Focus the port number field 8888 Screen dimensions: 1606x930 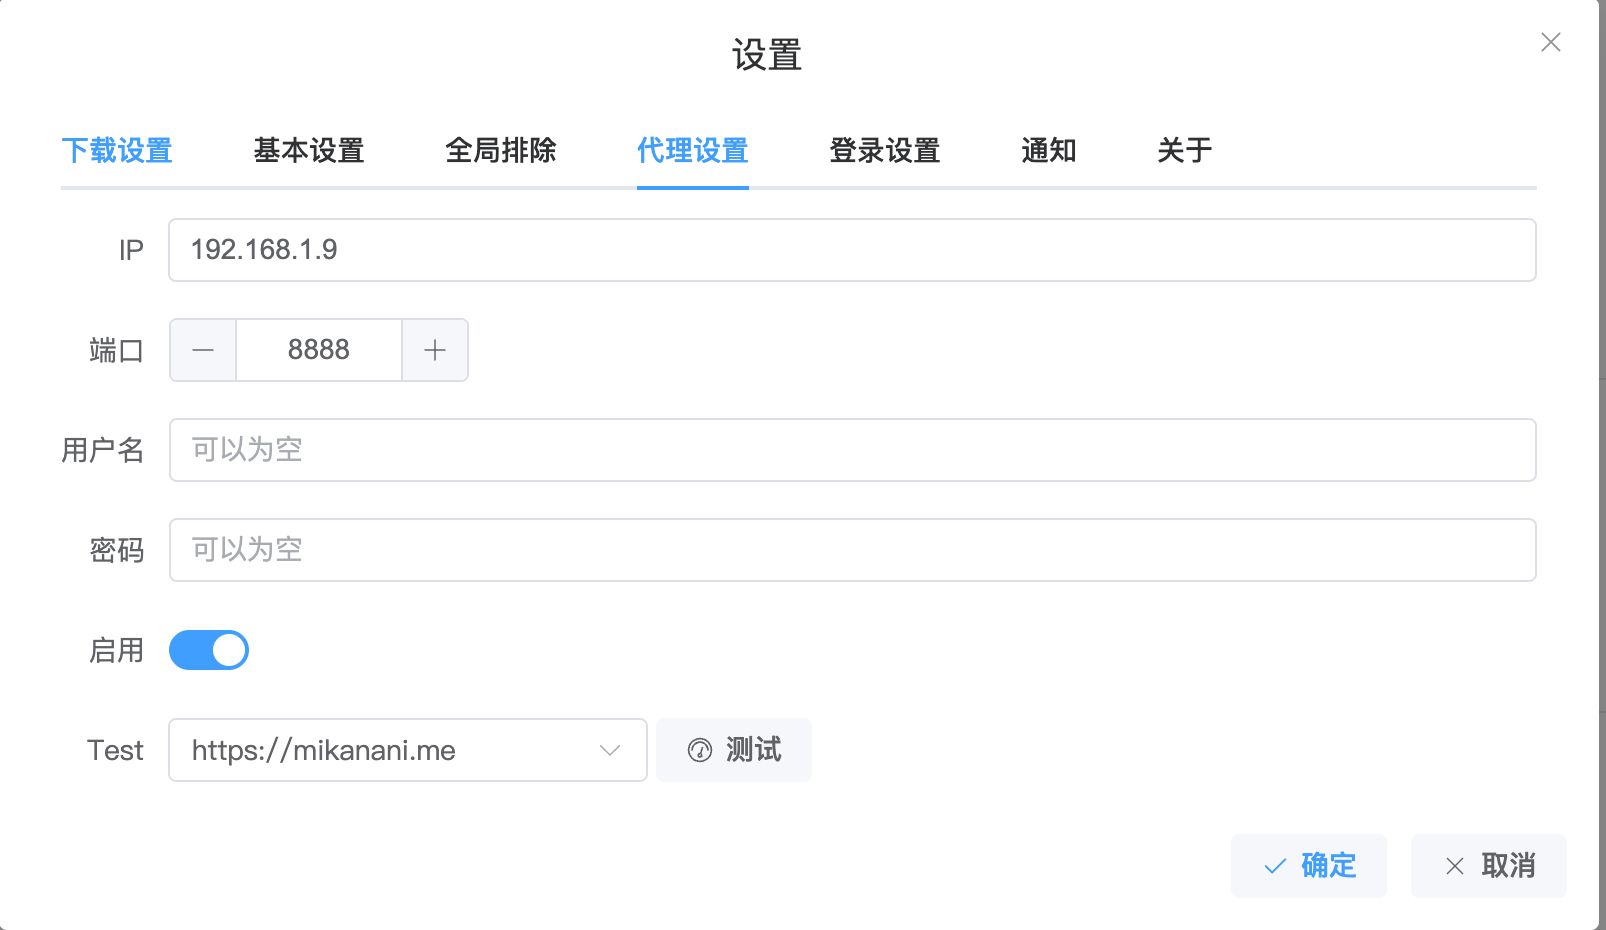tap(319, 350)
